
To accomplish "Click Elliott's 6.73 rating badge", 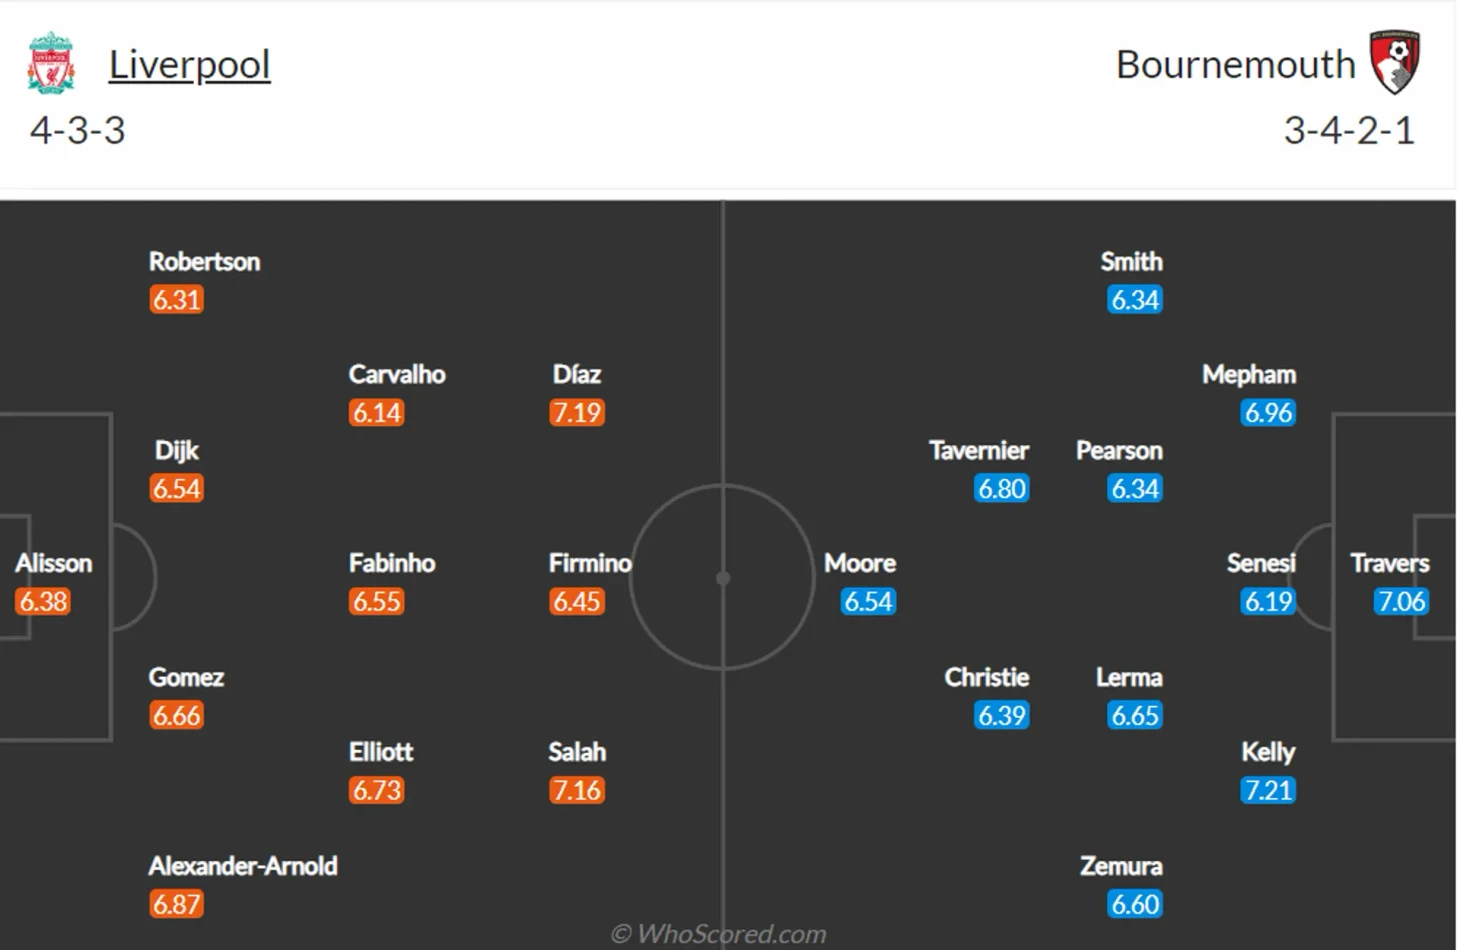I will pyautogui.click(x=377, y=790).
